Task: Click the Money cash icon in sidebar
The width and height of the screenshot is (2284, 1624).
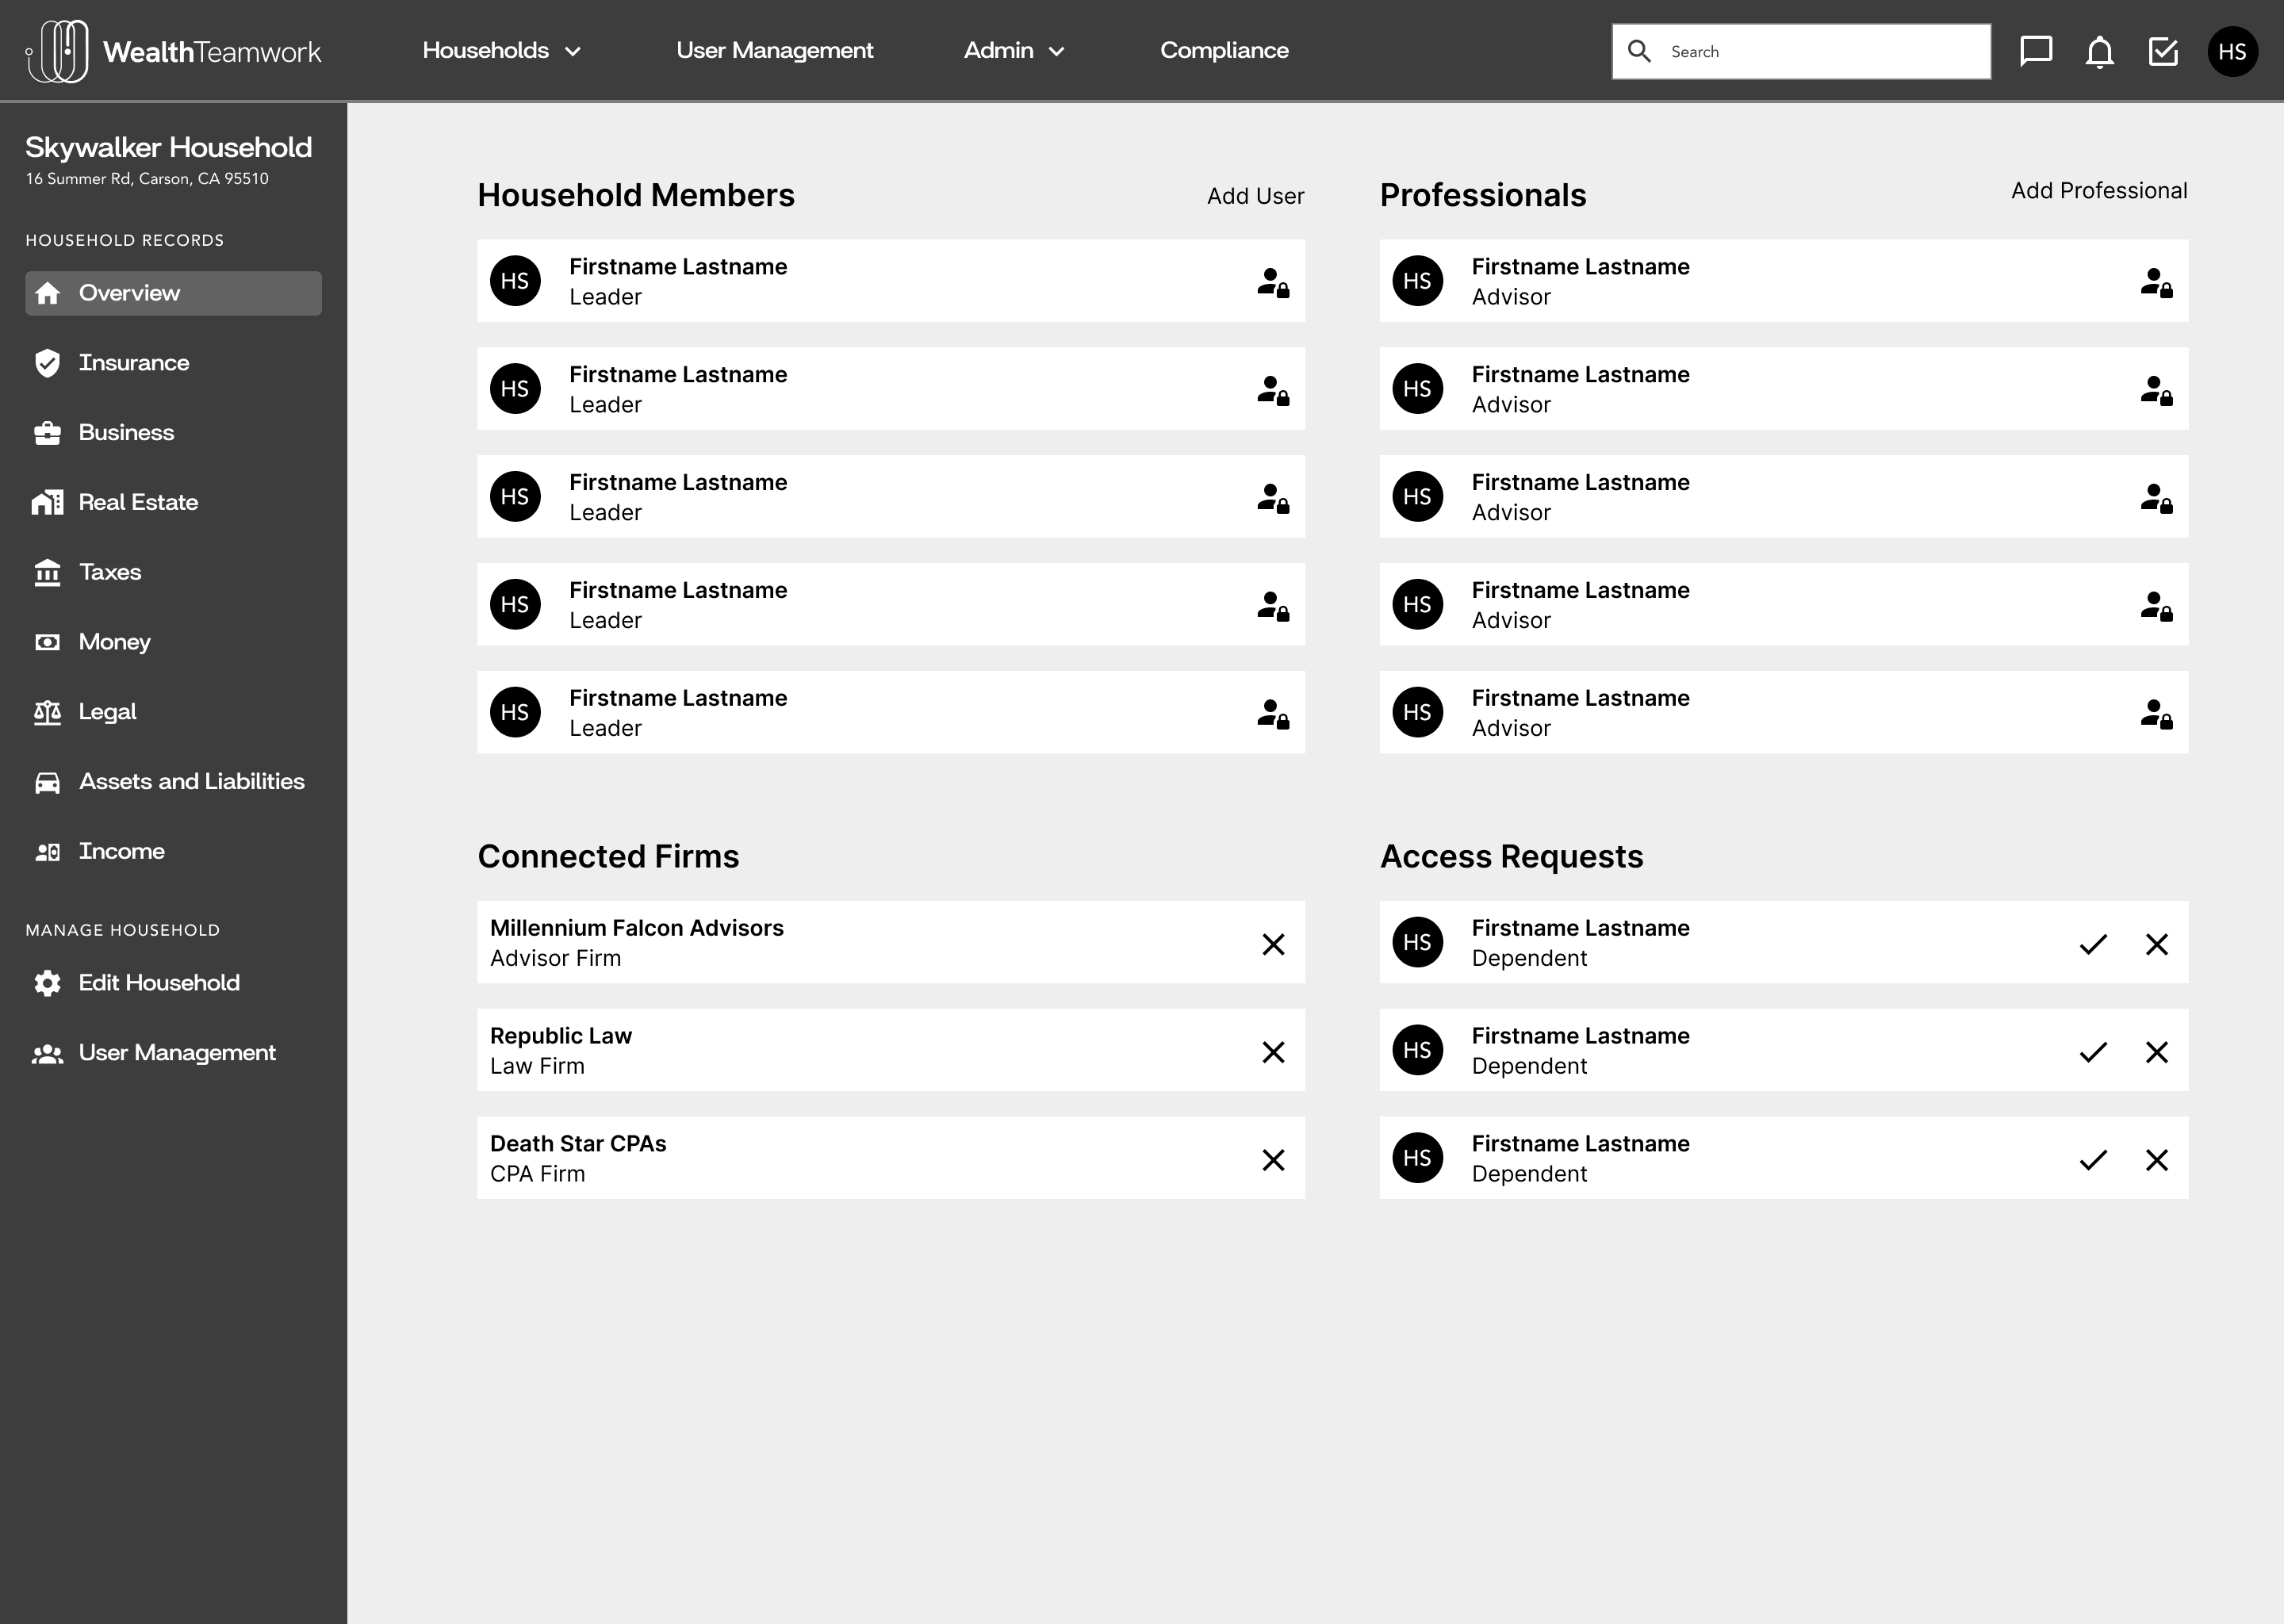Action: coord(47,642)
